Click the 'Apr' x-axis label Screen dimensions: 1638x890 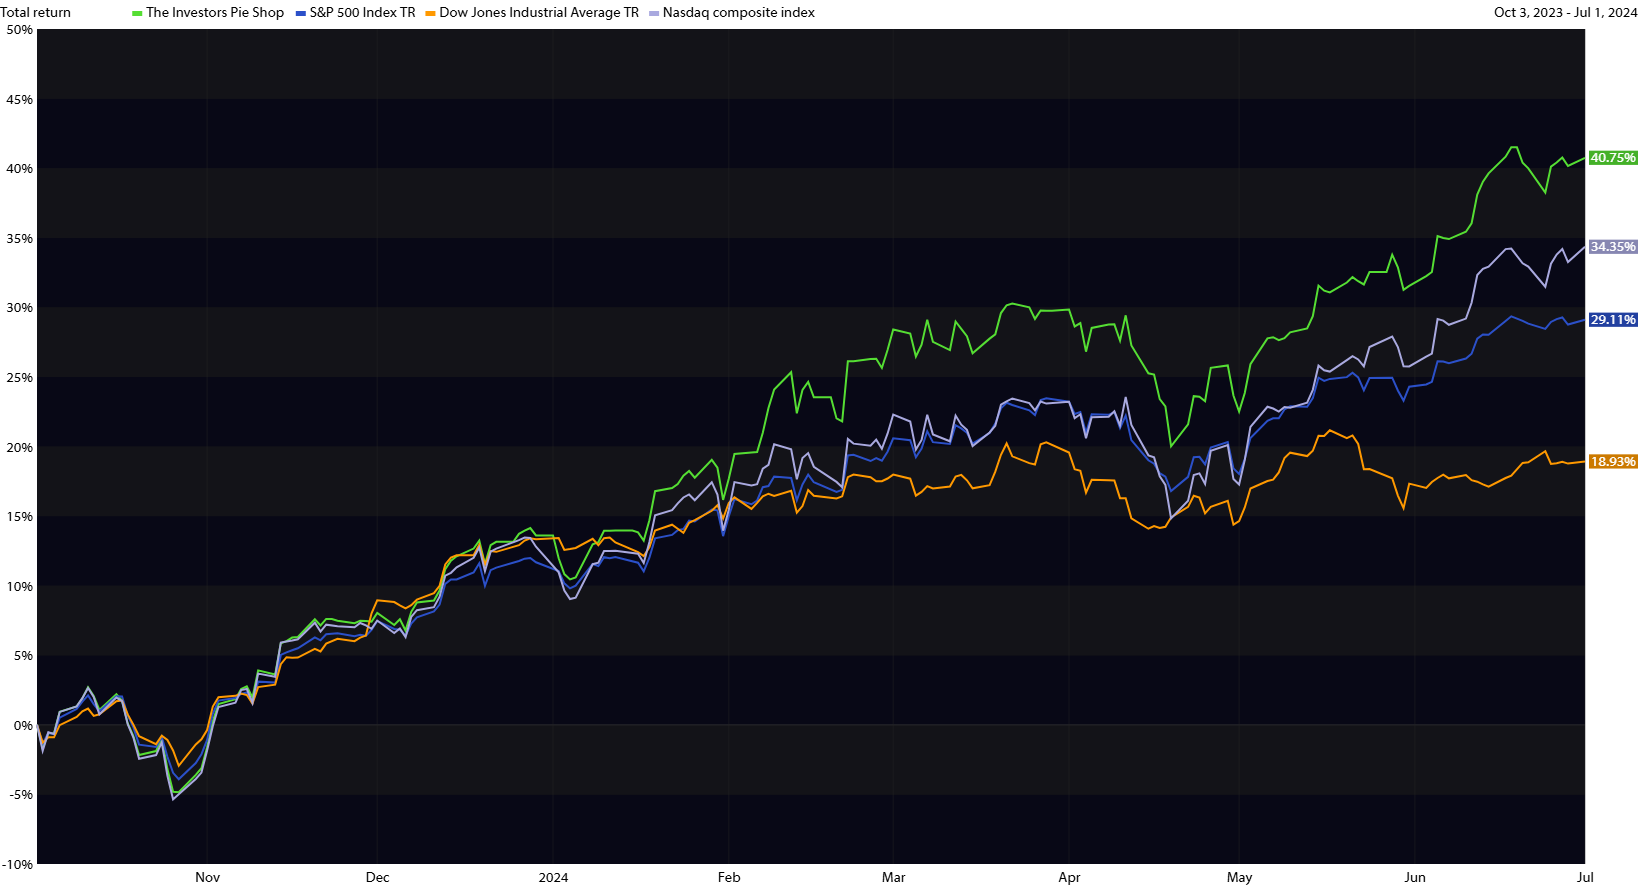point(1070,878)
